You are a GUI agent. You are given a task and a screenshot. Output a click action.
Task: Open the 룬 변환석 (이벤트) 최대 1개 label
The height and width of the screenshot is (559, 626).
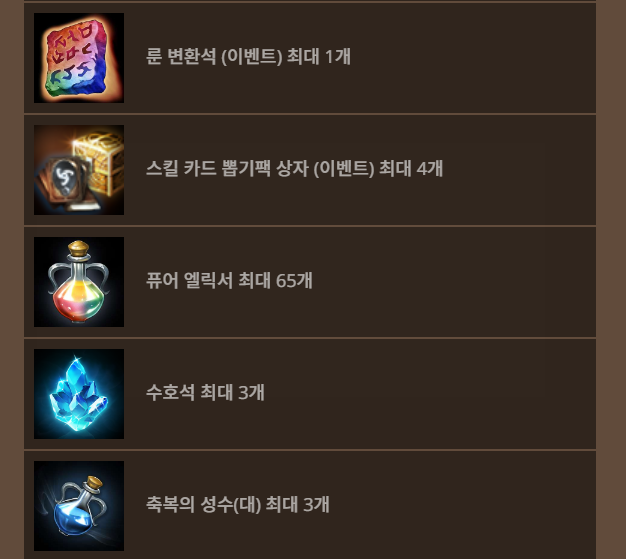(x=248, y=56)
